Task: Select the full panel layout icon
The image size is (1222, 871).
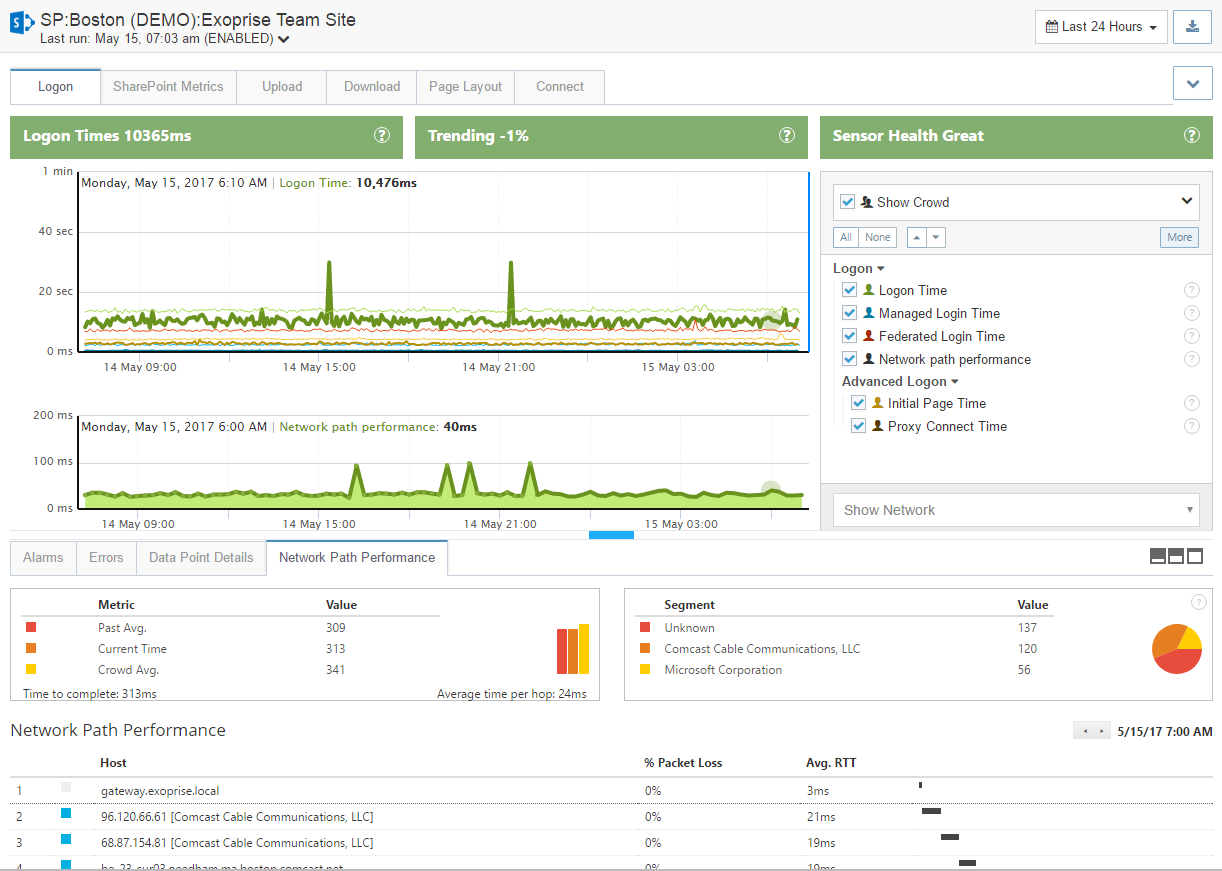Action: [x=1194, y=556]
